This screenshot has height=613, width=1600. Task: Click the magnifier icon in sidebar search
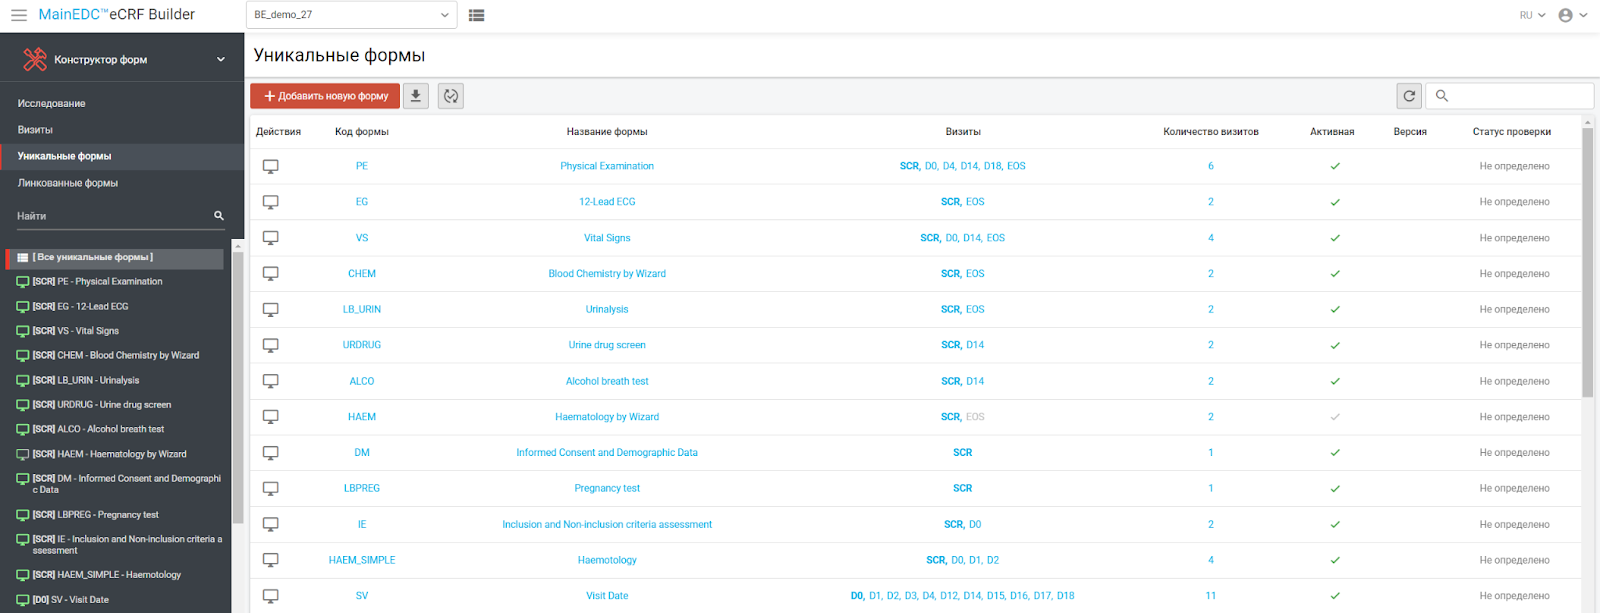pyautogui.click(x=219, y=216)
